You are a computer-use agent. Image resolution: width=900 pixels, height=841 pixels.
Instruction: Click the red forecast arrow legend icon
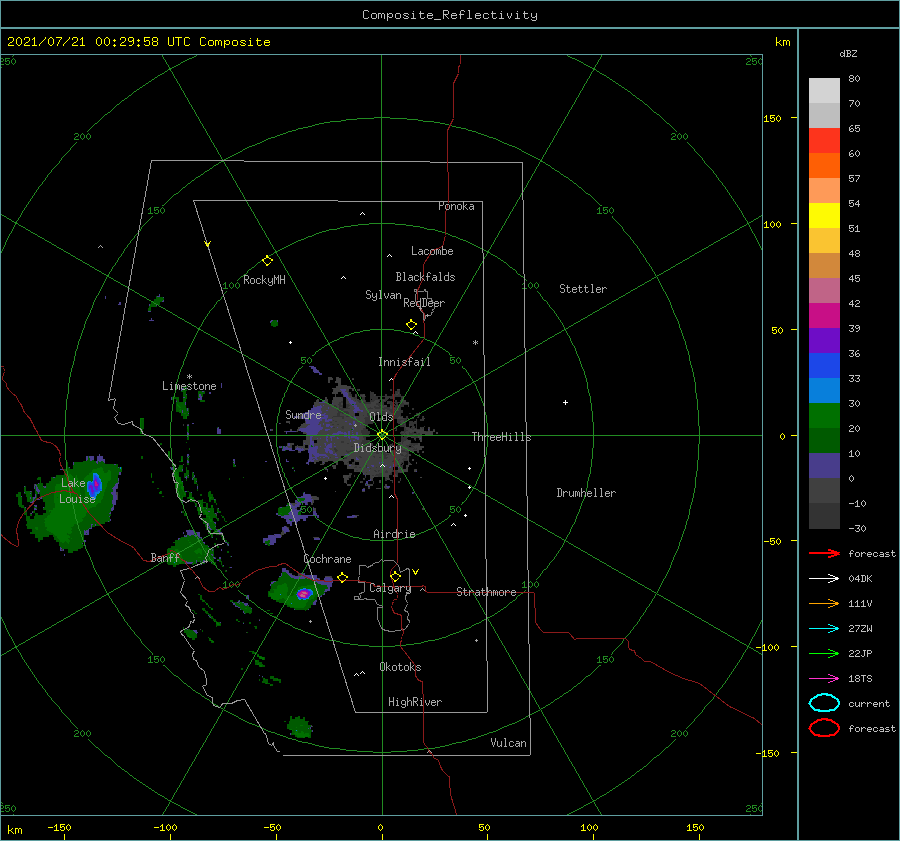click(824, 553)
